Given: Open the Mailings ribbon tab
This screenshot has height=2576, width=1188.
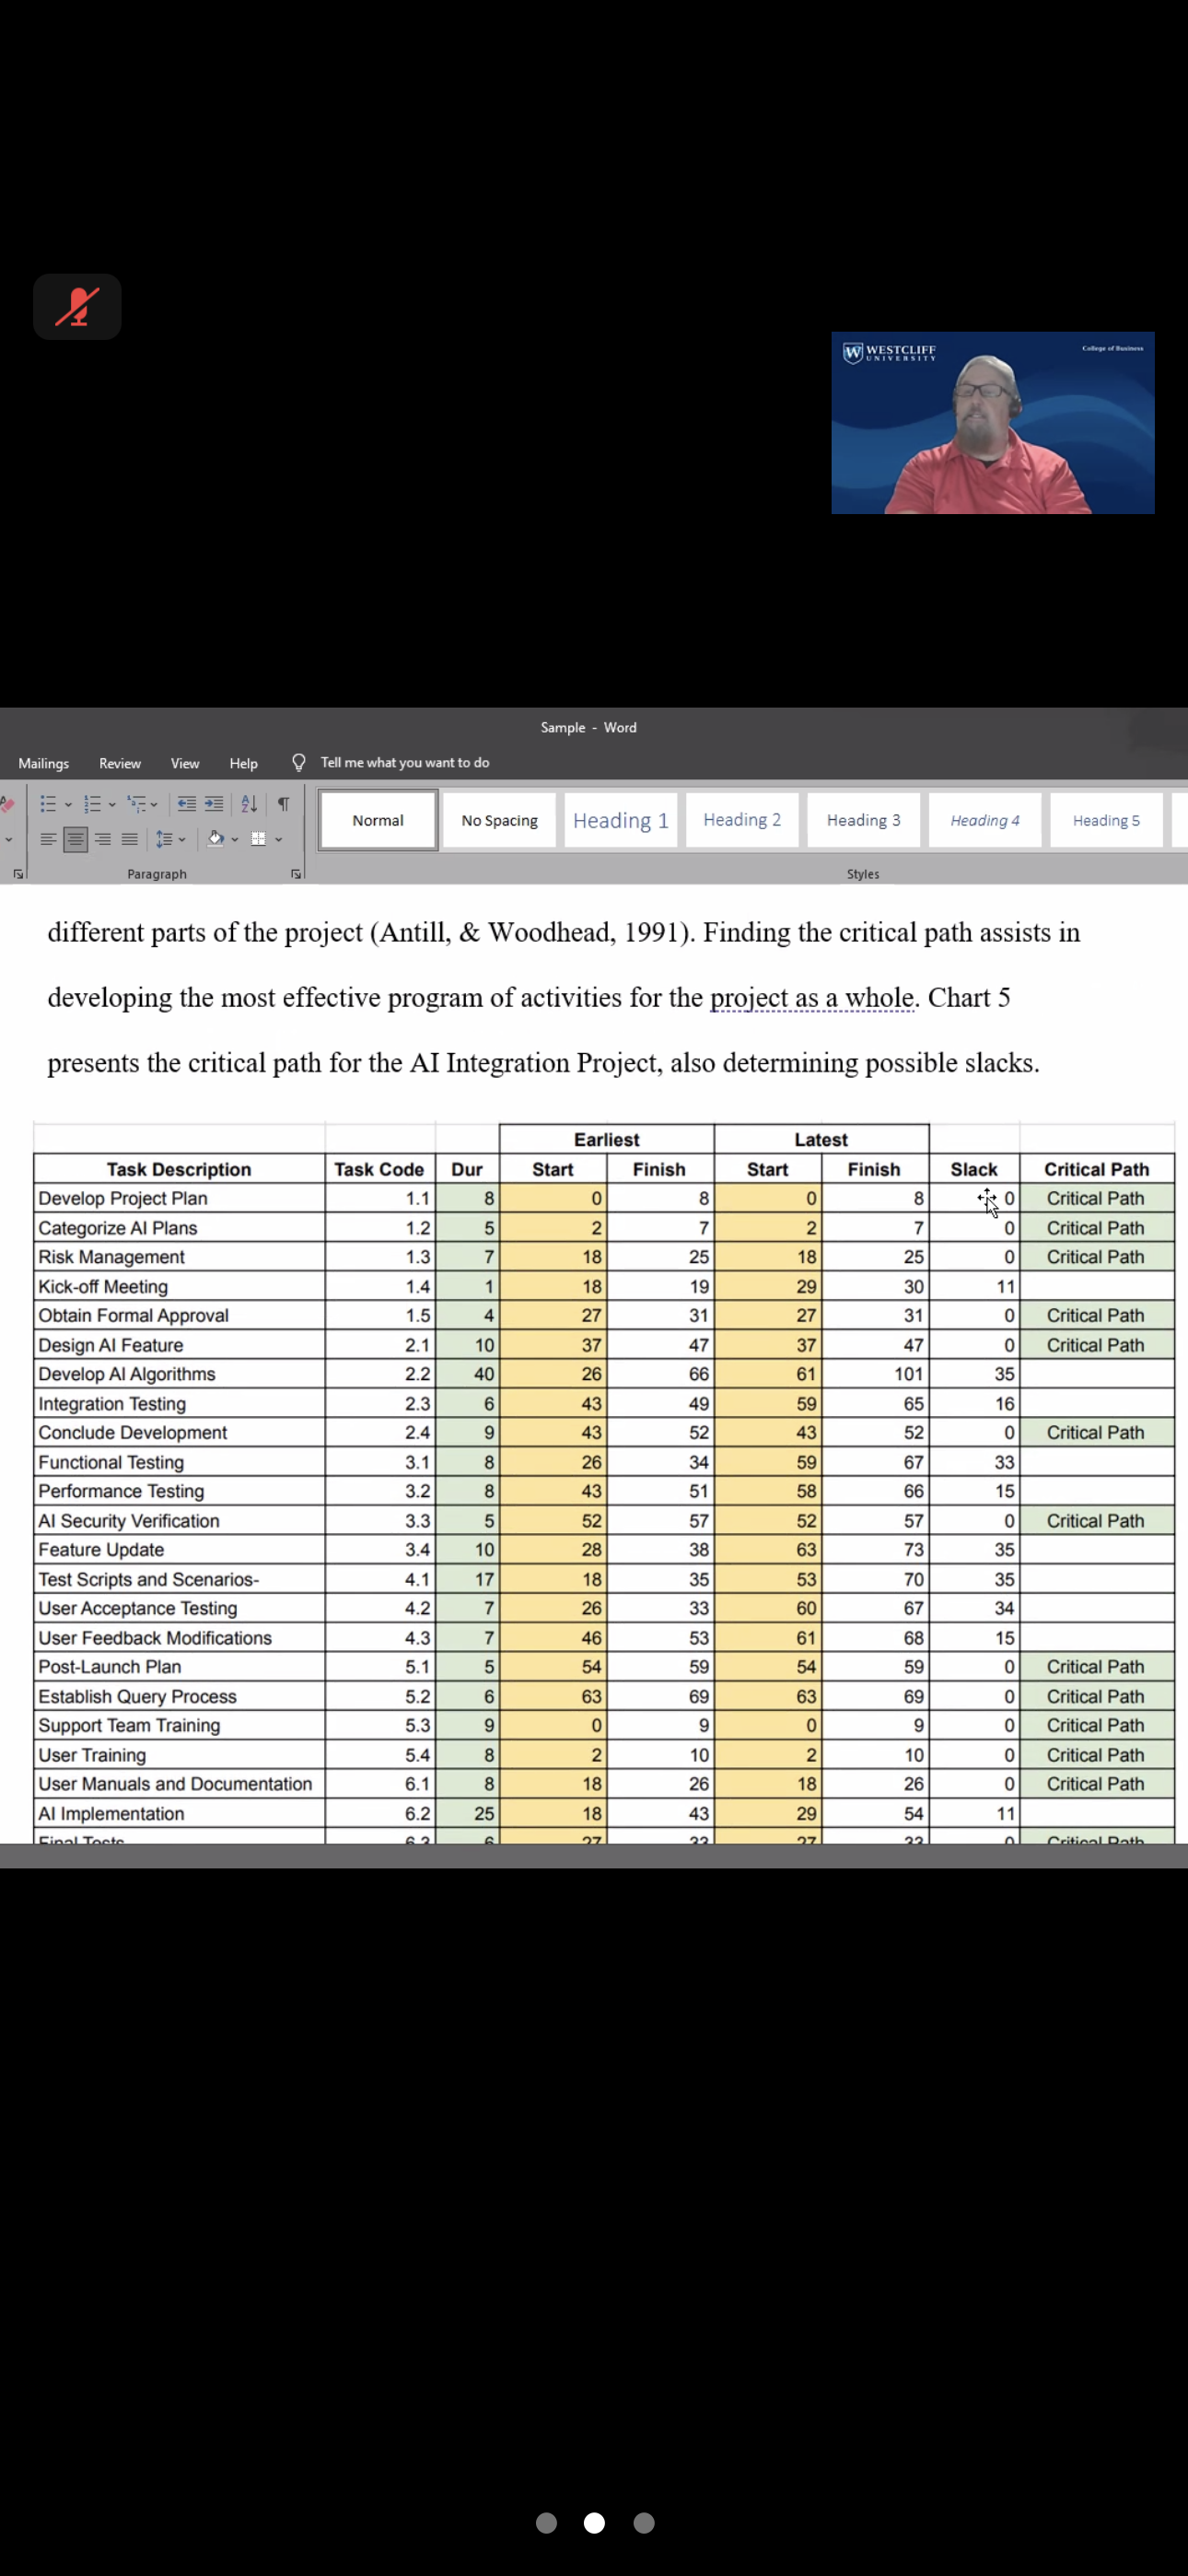Looking at the screenshot, I should [x=44, y=763].
